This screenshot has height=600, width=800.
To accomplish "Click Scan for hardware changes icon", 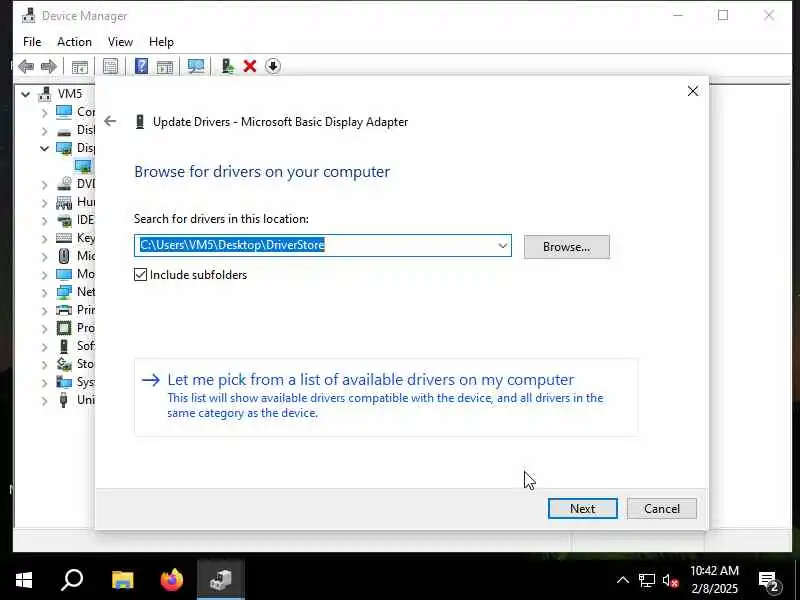I will tap(196, 66).
